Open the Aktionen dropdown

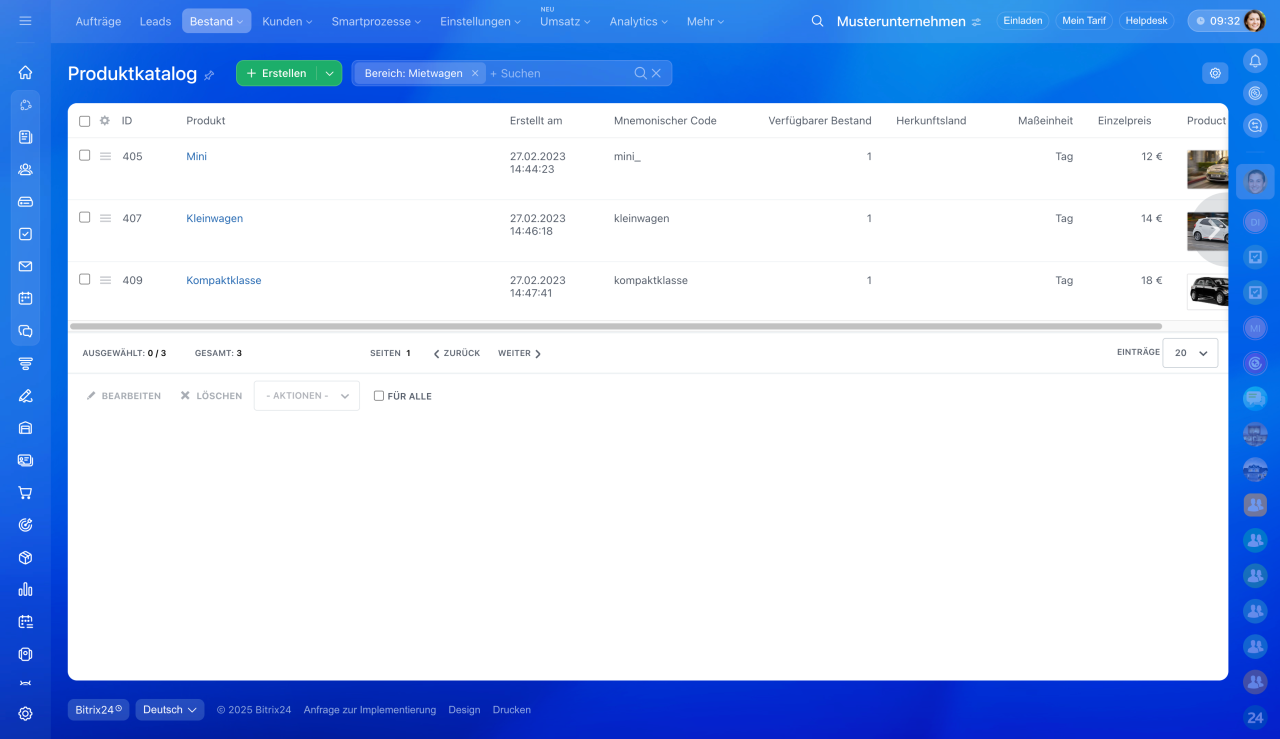[306, 396]
